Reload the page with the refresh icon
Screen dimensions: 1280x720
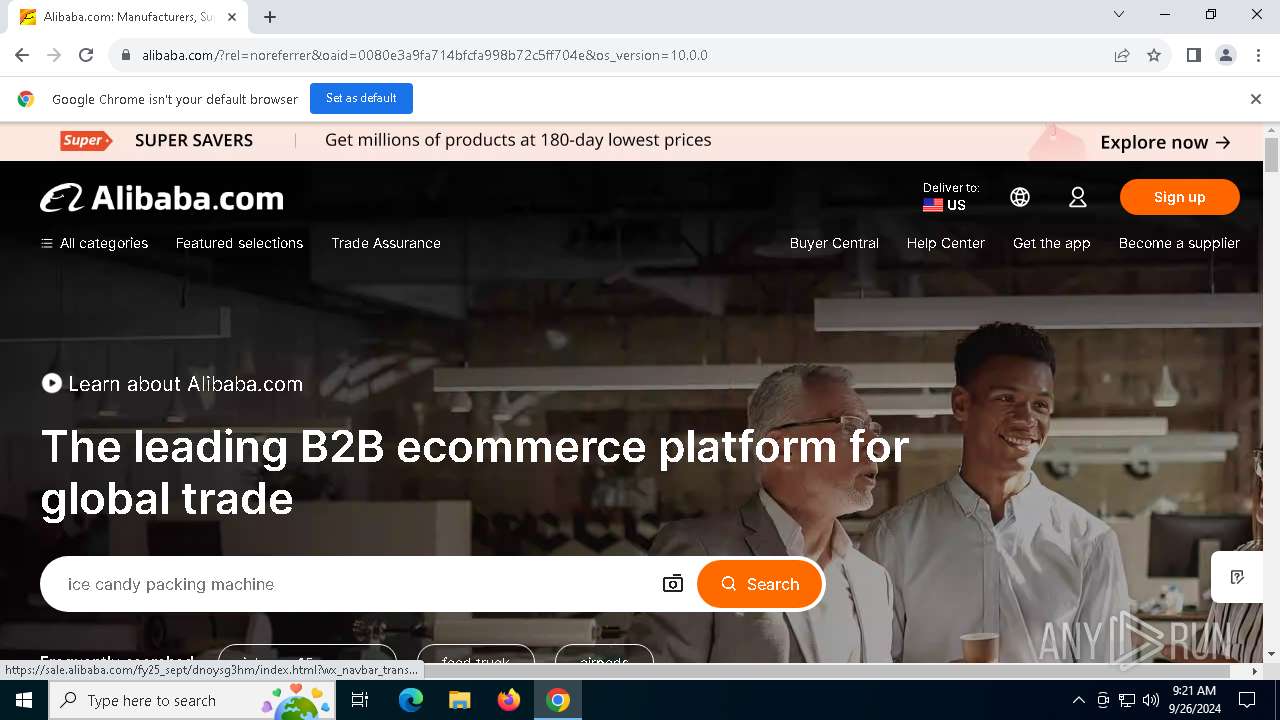coord(86,55)
